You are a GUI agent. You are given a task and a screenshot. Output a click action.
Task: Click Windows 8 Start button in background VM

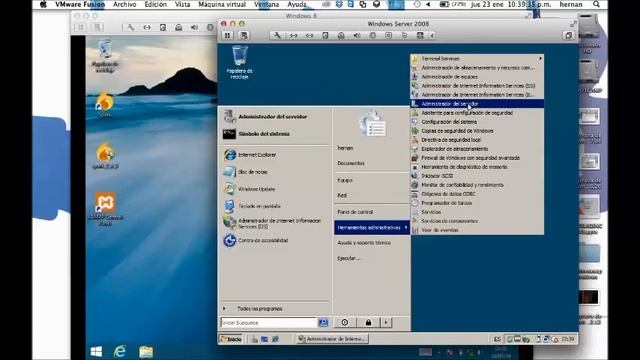[96, 351]
